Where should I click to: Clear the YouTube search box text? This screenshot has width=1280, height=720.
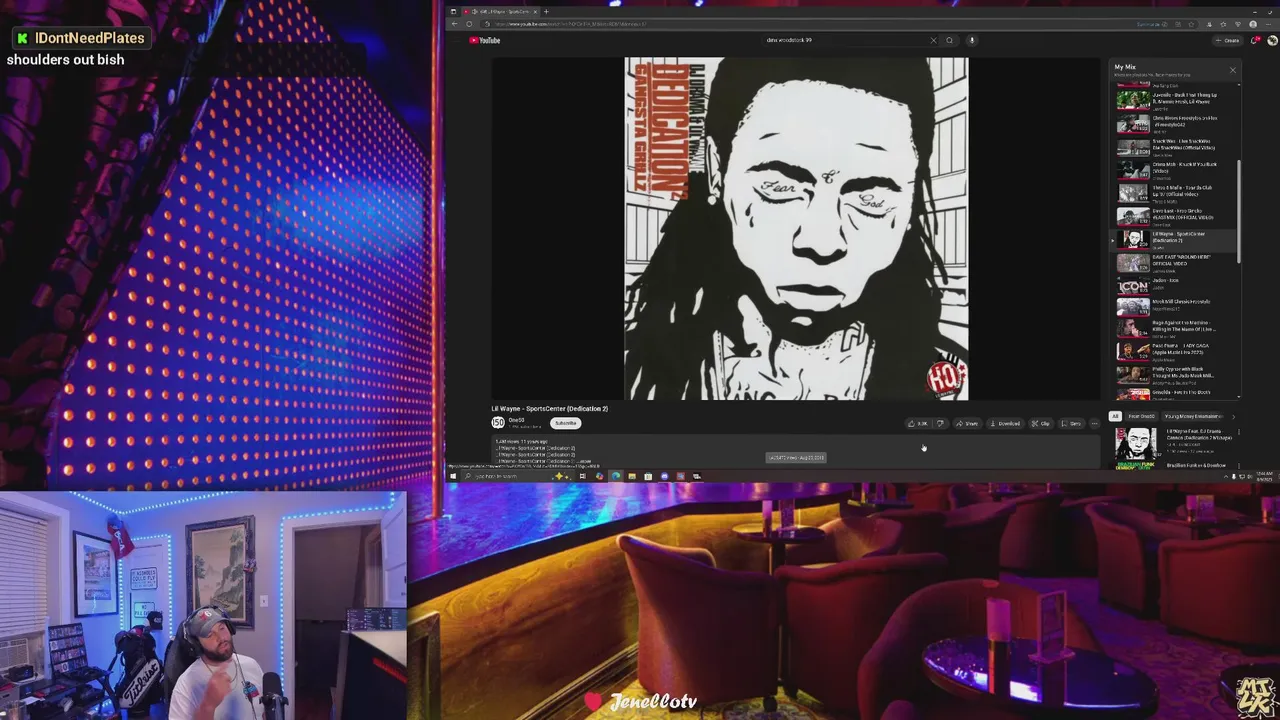pyautogui.click(x=934, y=41)
